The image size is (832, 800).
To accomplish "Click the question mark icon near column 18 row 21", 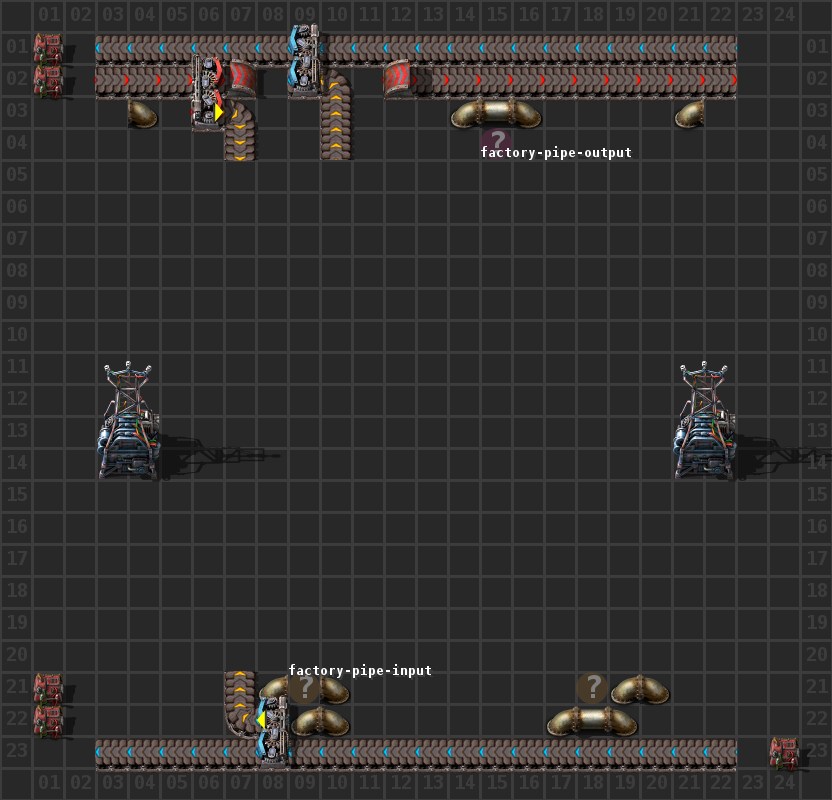I will point(594,688).
